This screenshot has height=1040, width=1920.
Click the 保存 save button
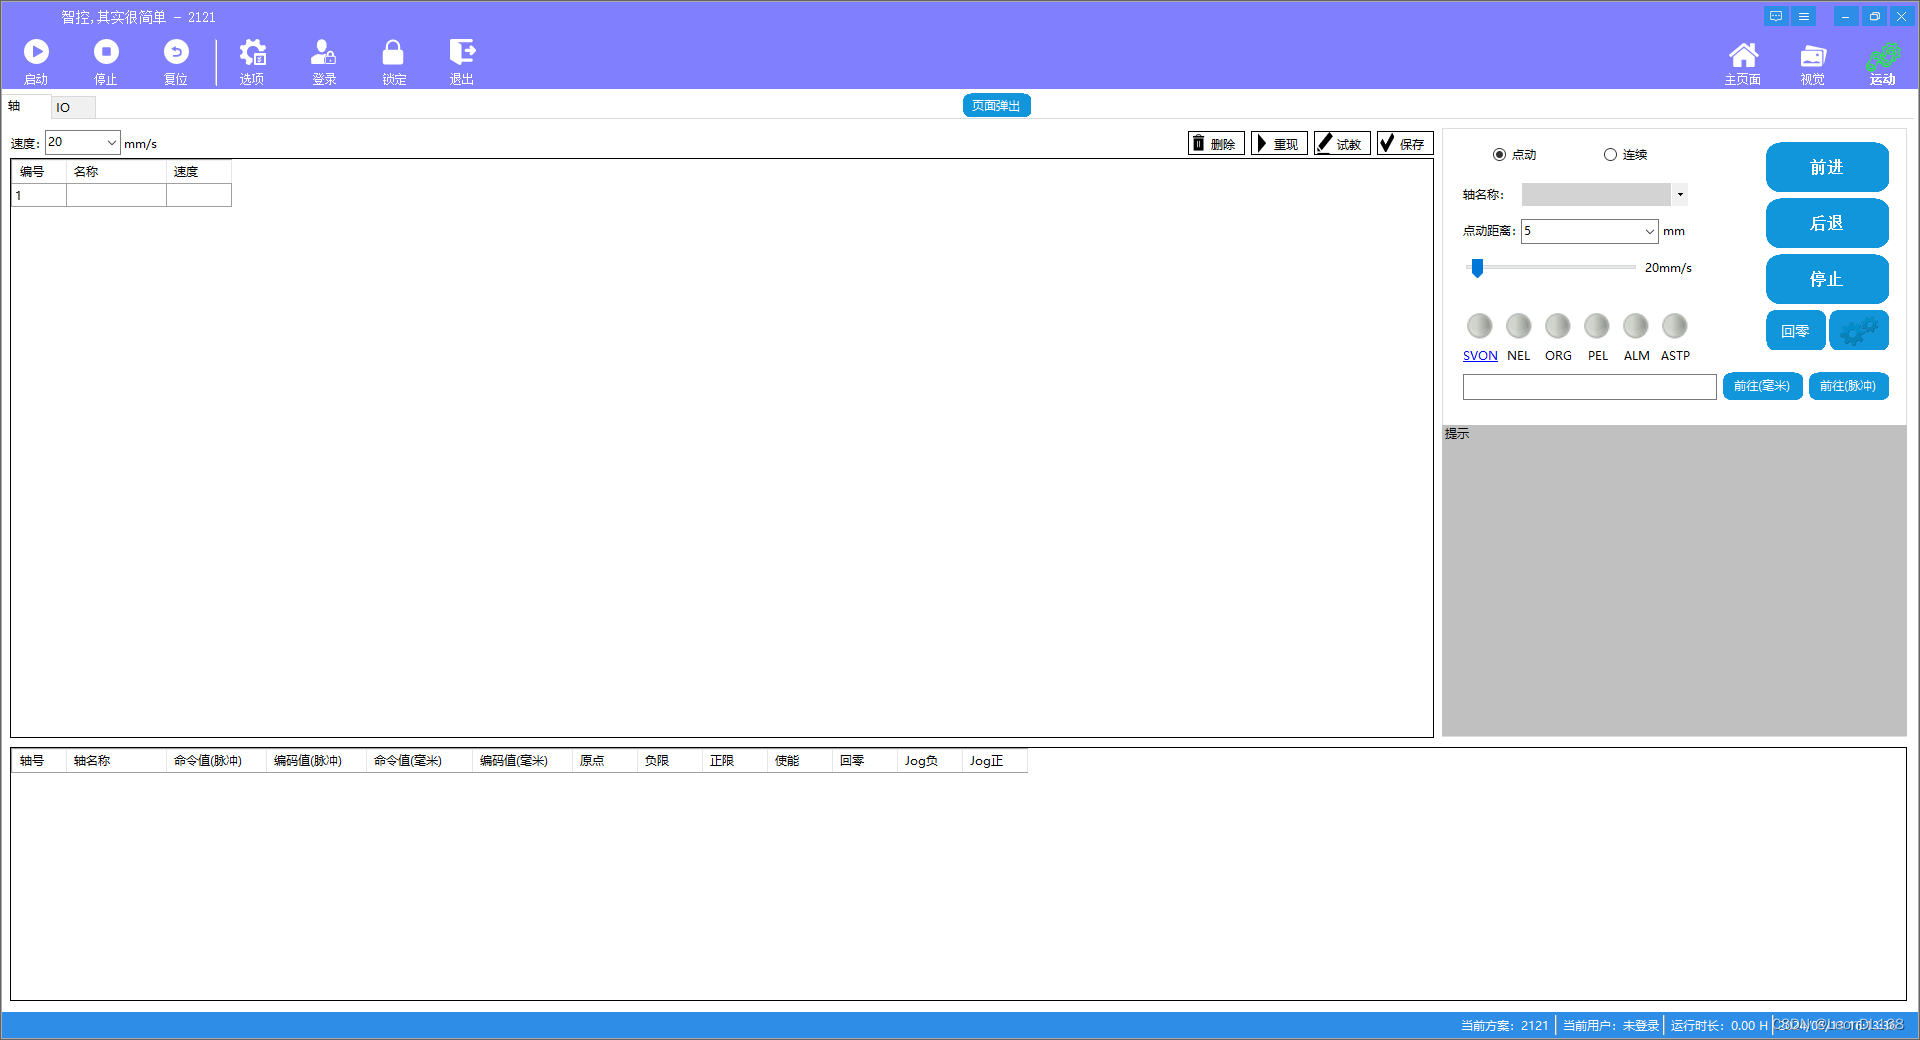1405,143
